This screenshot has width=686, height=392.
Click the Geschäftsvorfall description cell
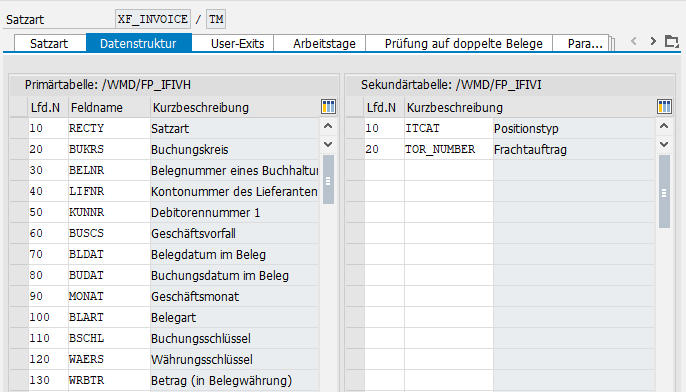234,233
